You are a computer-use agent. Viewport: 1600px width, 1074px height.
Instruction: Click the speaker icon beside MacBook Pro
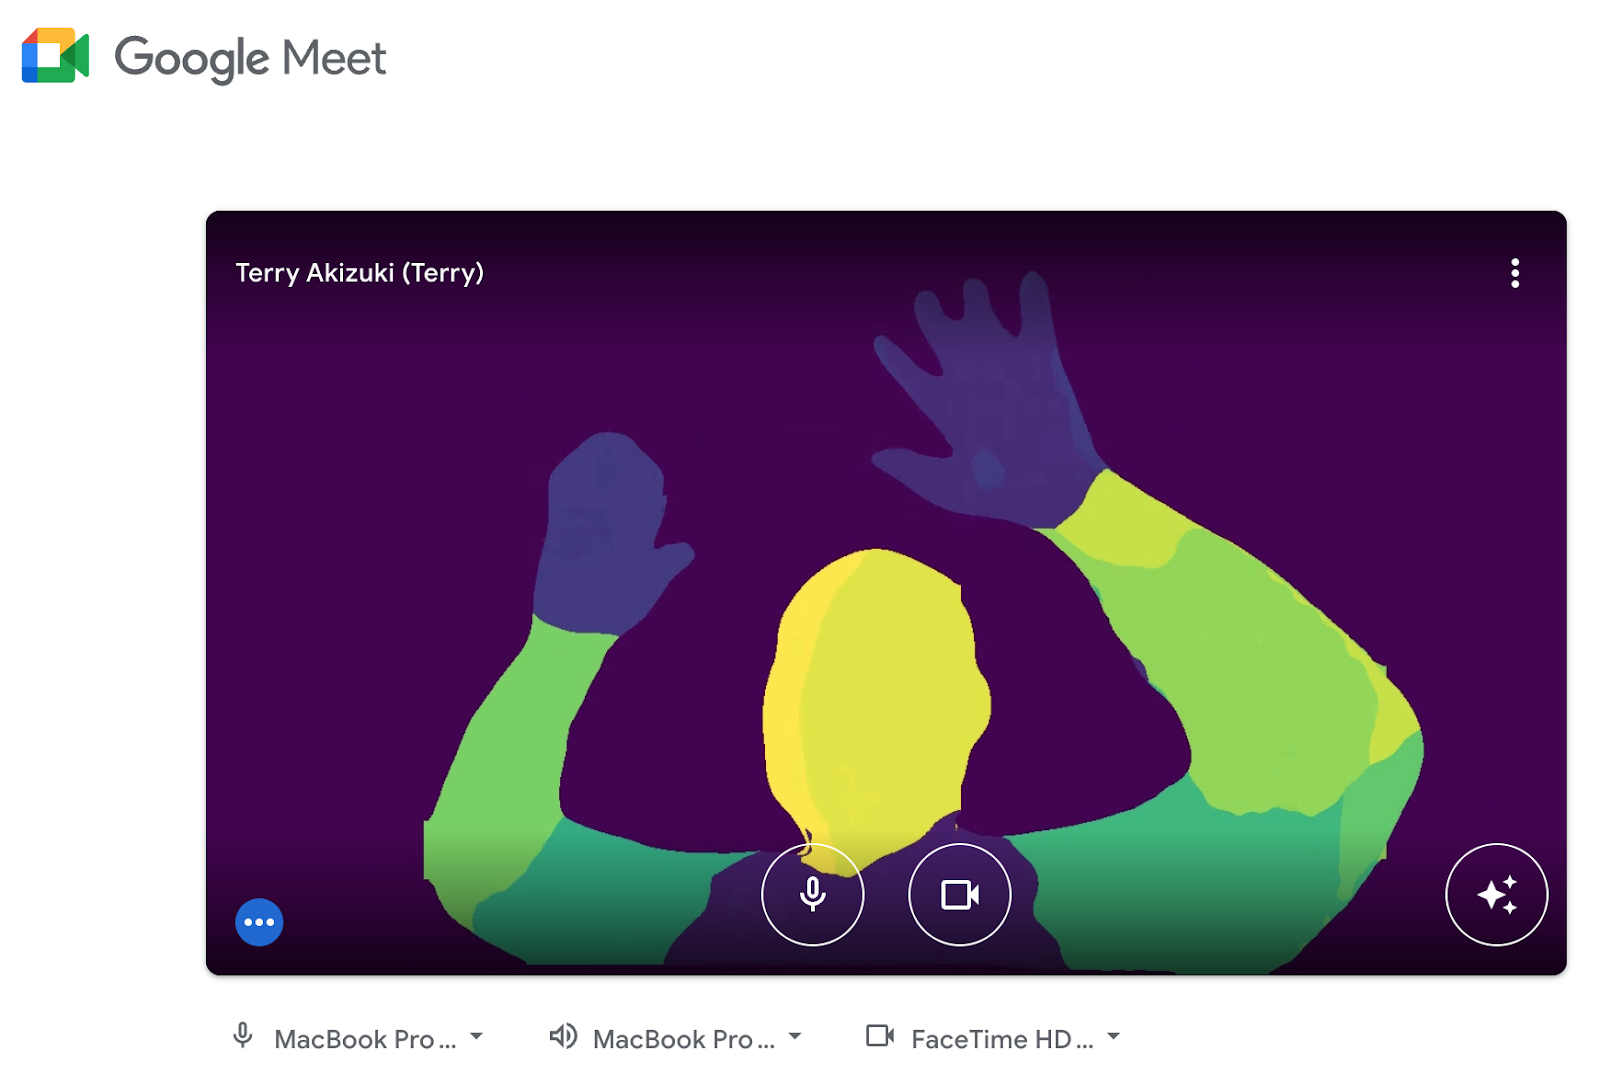(563, 1036)
